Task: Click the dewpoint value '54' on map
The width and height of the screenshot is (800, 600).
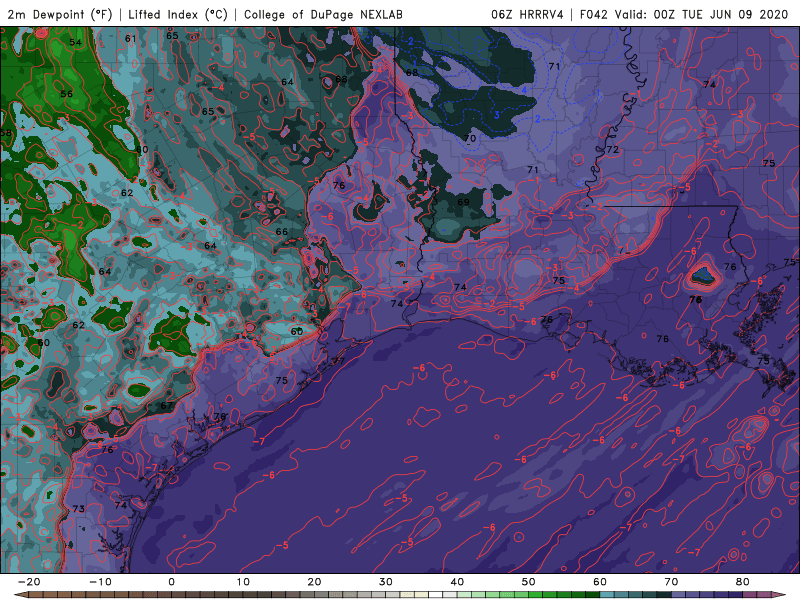Action: (76, 42)
